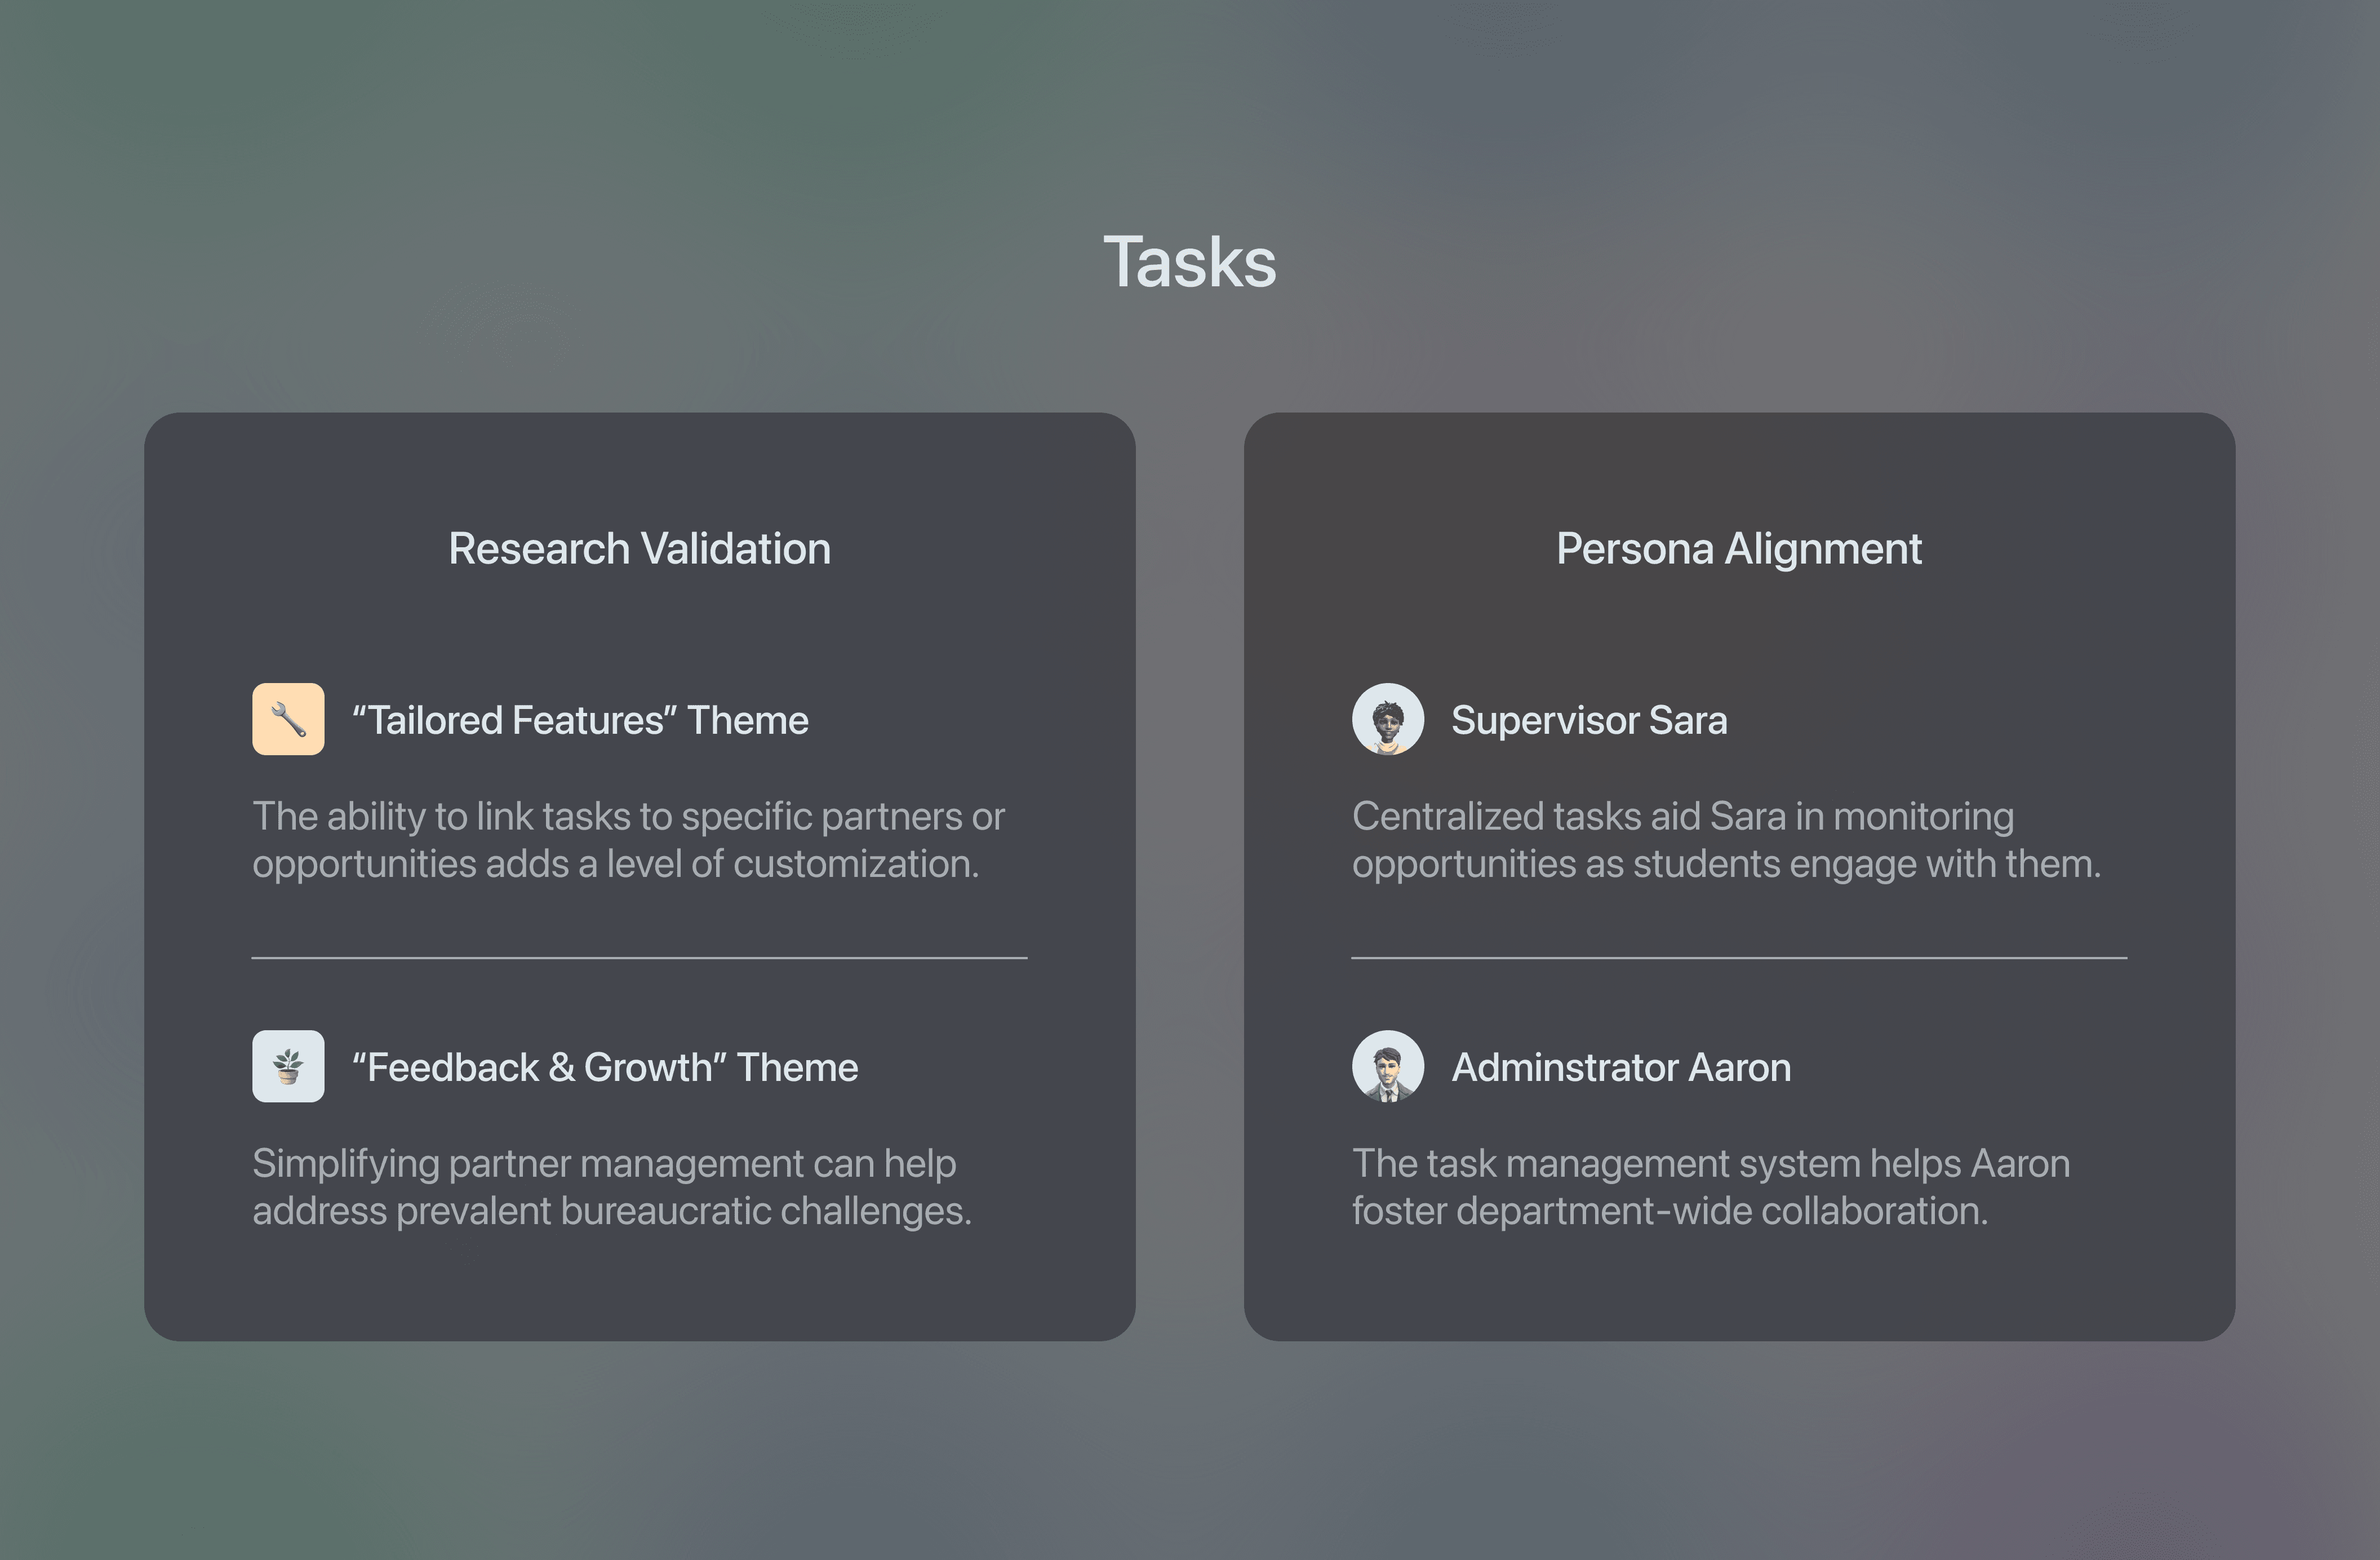Click the Tasks page title
Viewport: 2380px width, 1560px height.
[1190, 262]
